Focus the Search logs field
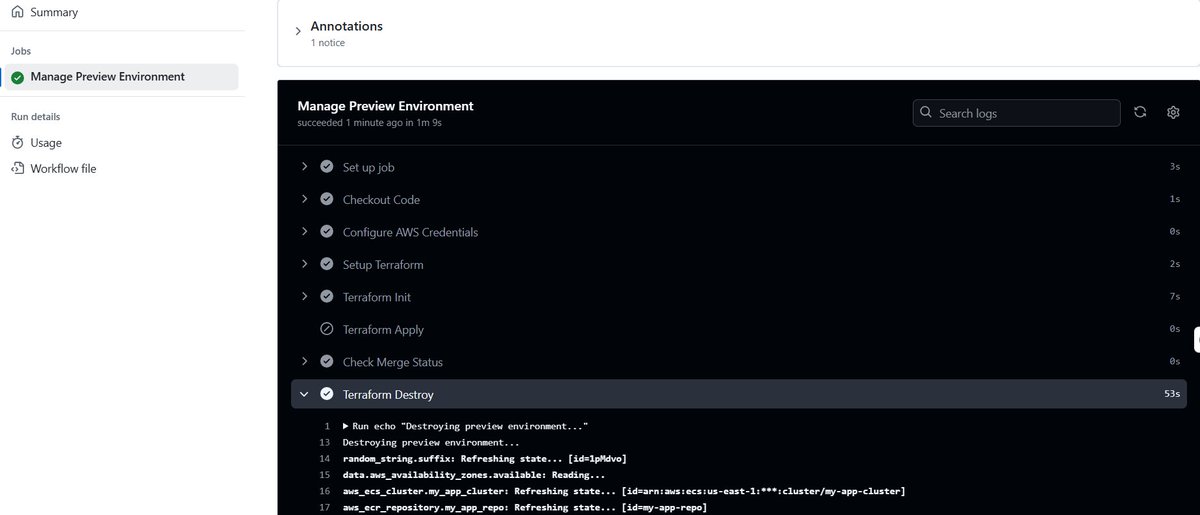This screenshot has width=1200, height=515. click(1016, 113)
